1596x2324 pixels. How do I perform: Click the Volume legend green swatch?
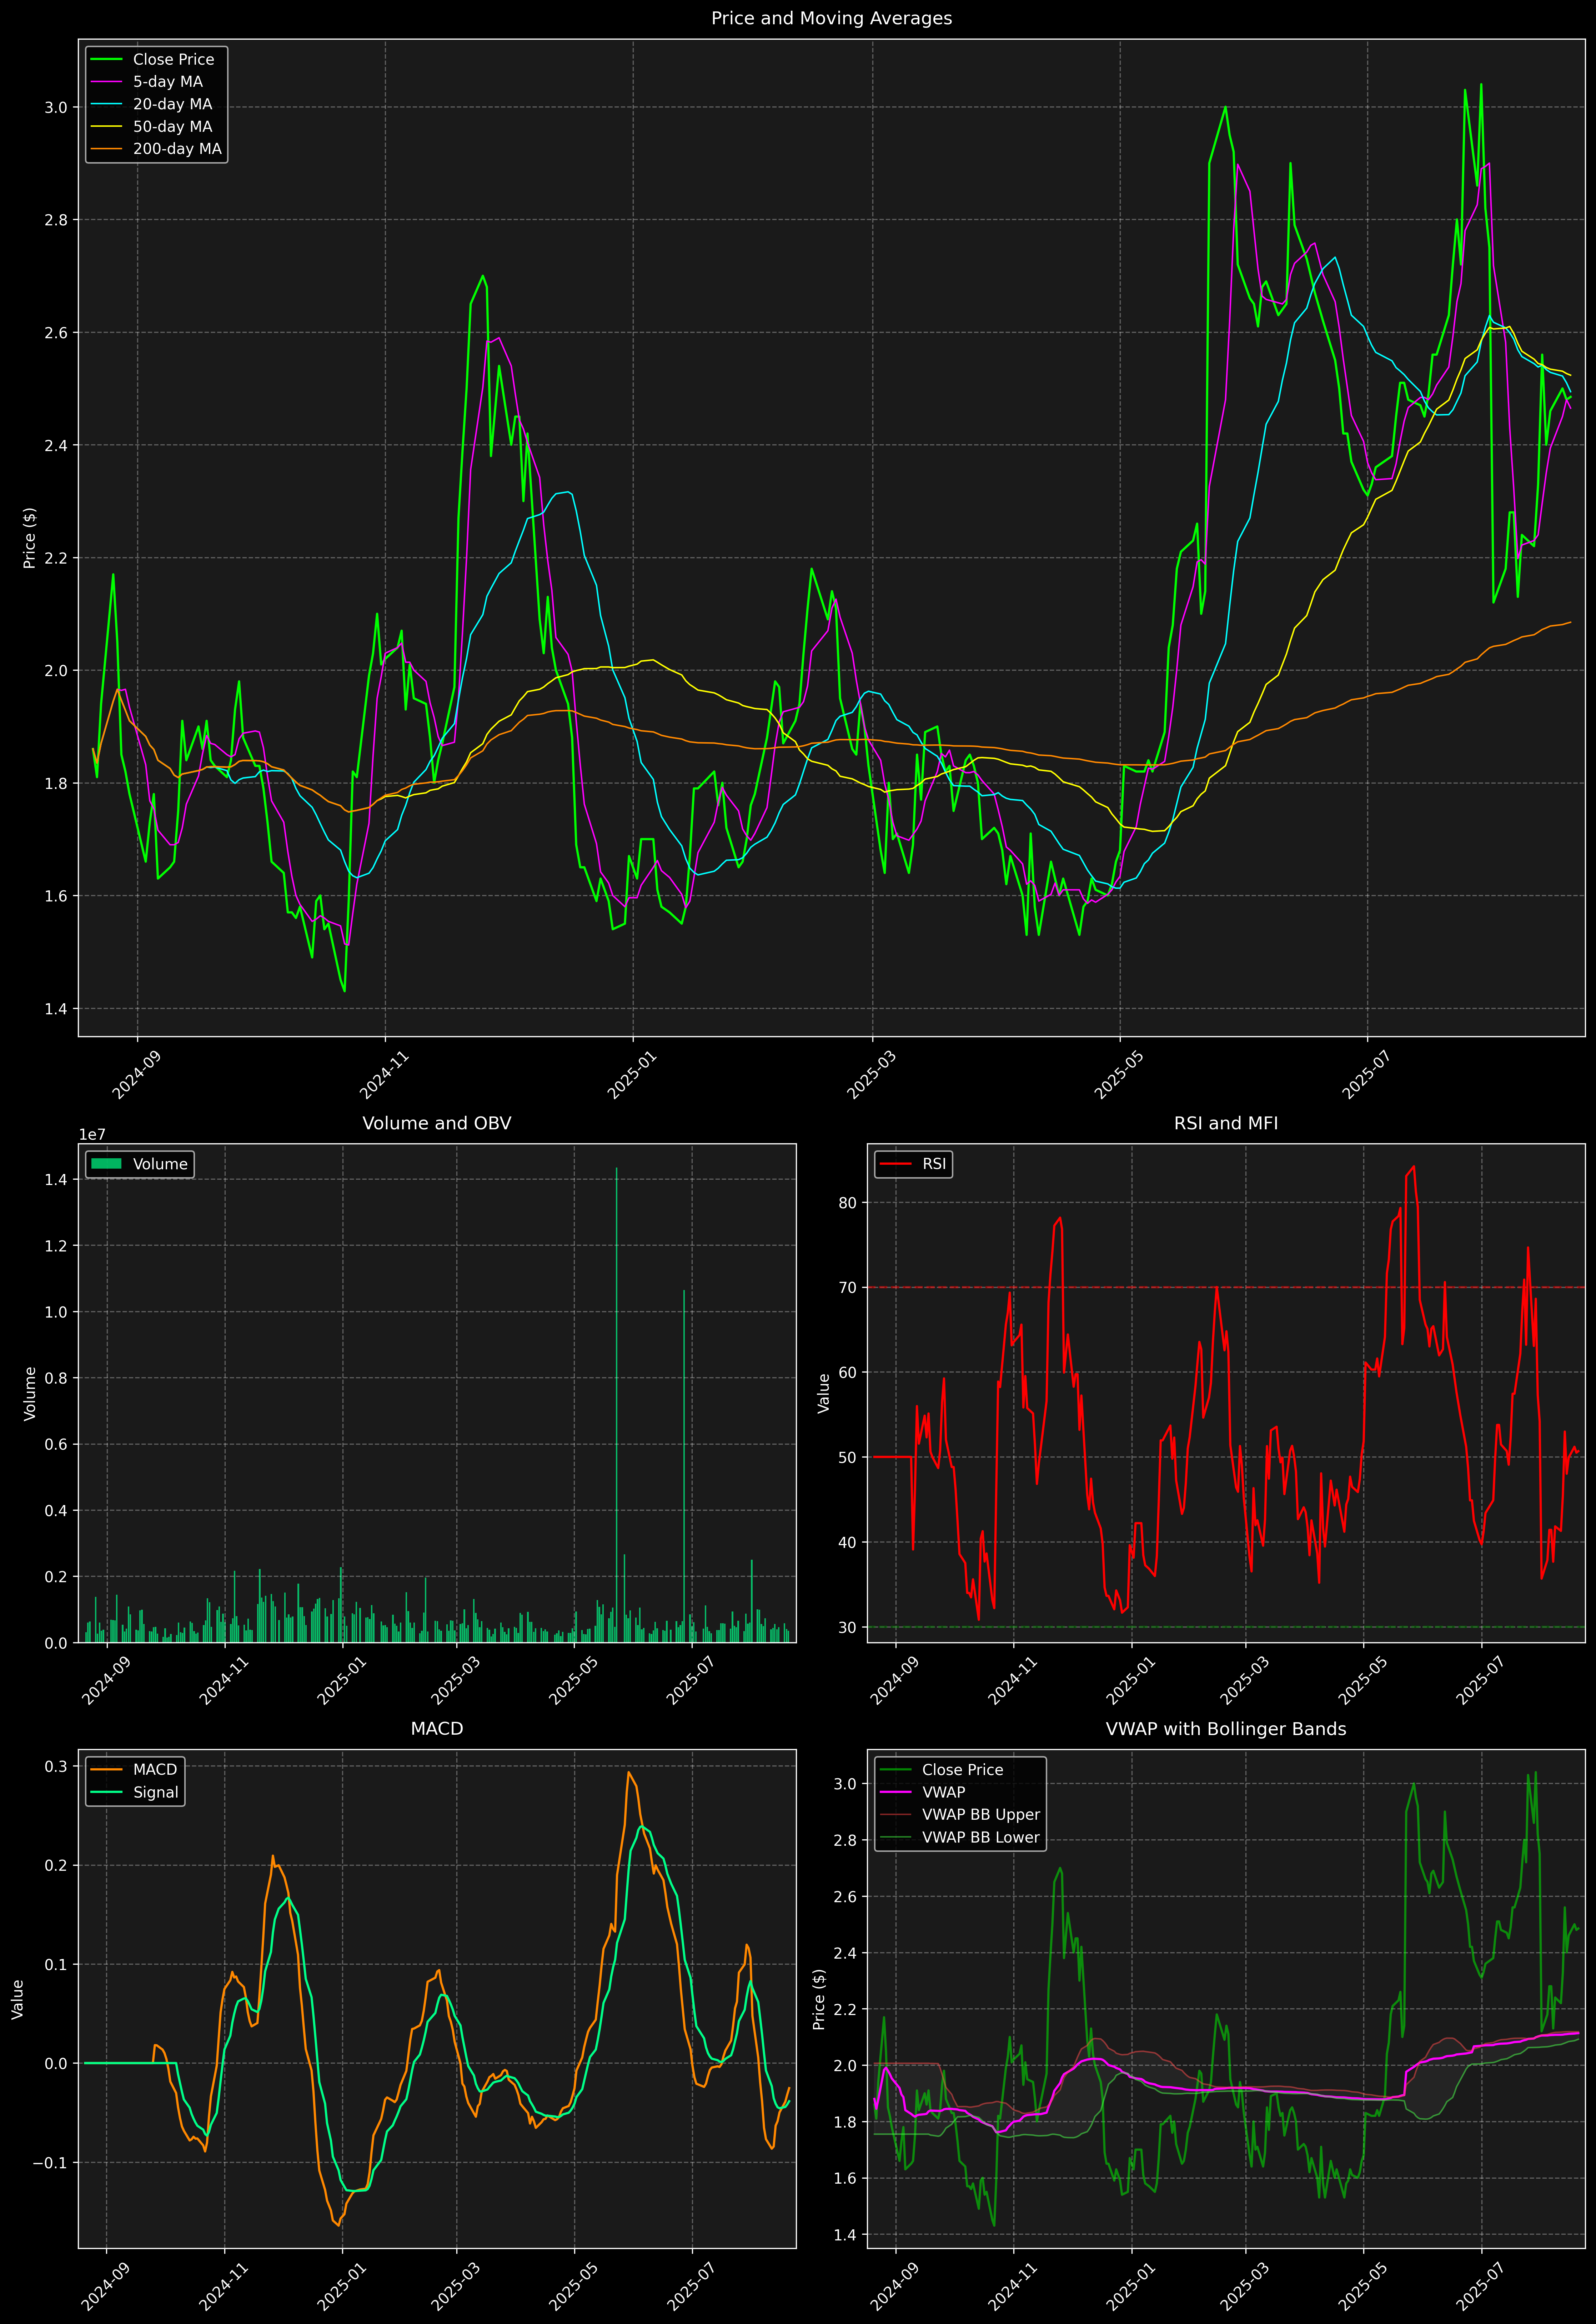(106, 1164)
